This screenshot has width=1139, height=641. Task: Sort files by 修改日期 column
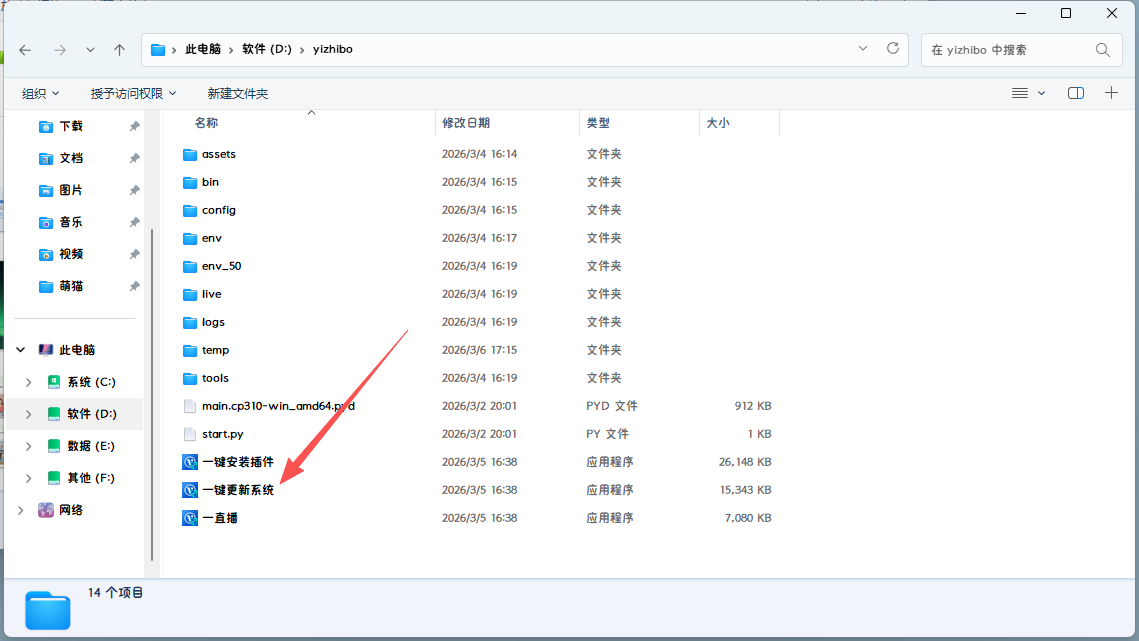tap(466, 123)
